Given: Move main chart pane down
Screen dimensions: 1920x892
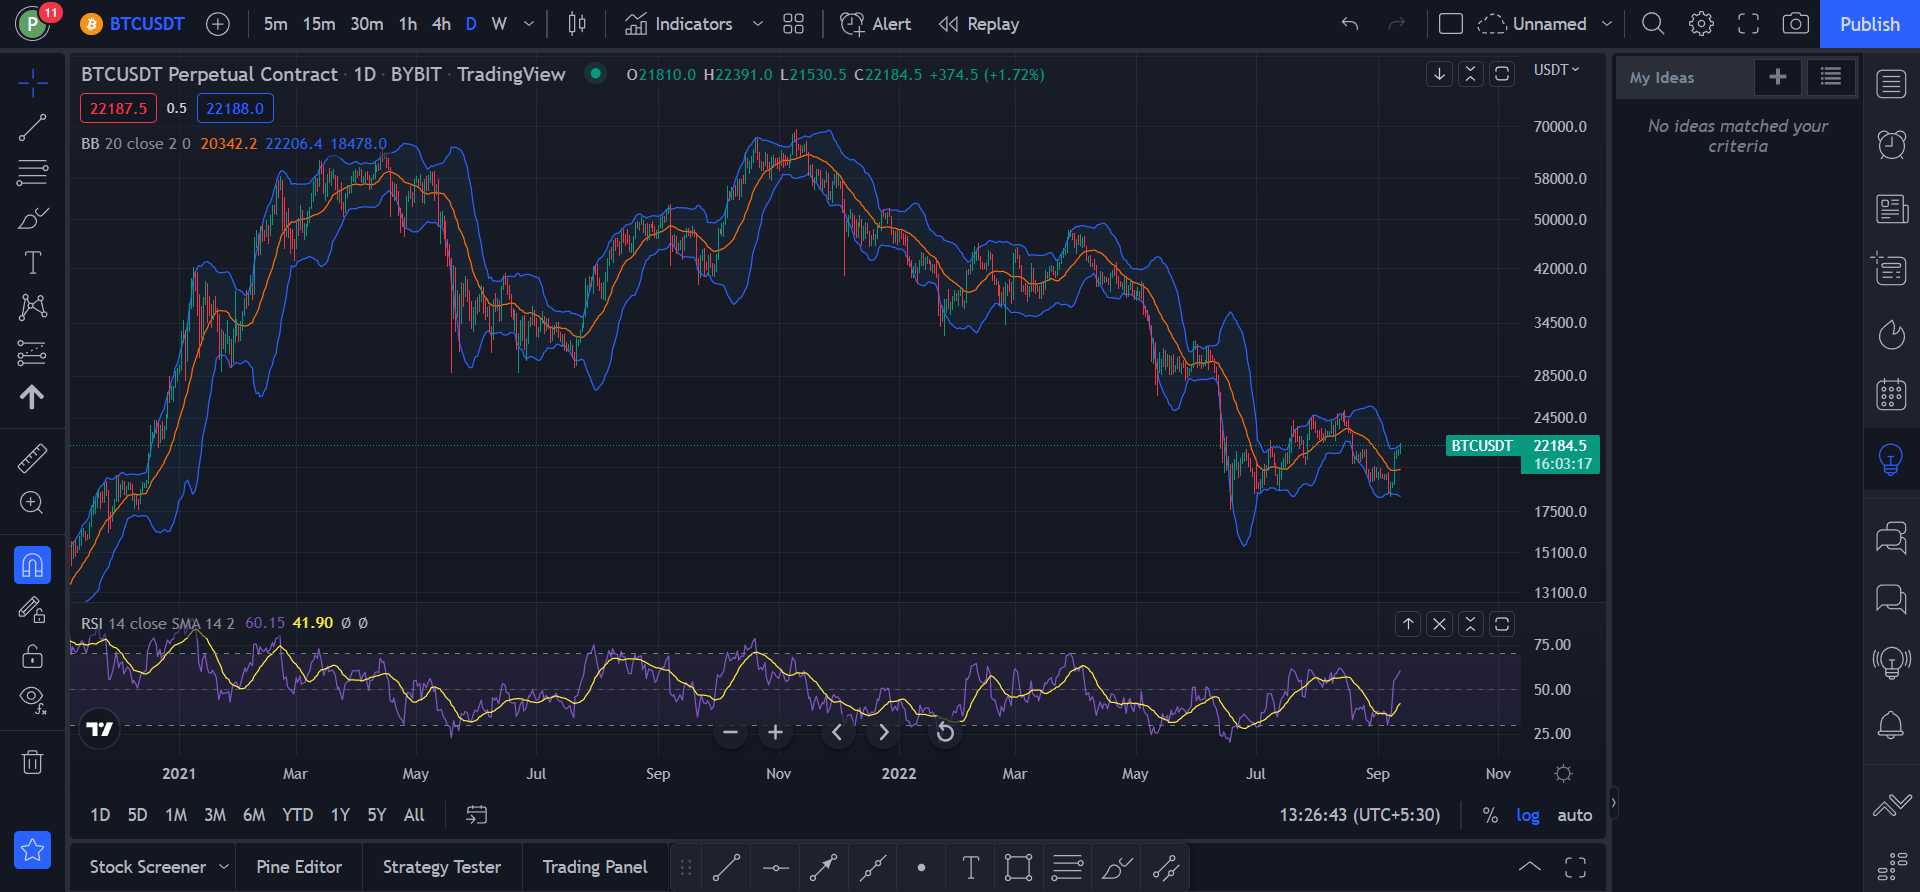Looking at the screenshot, I should 1439,74.
